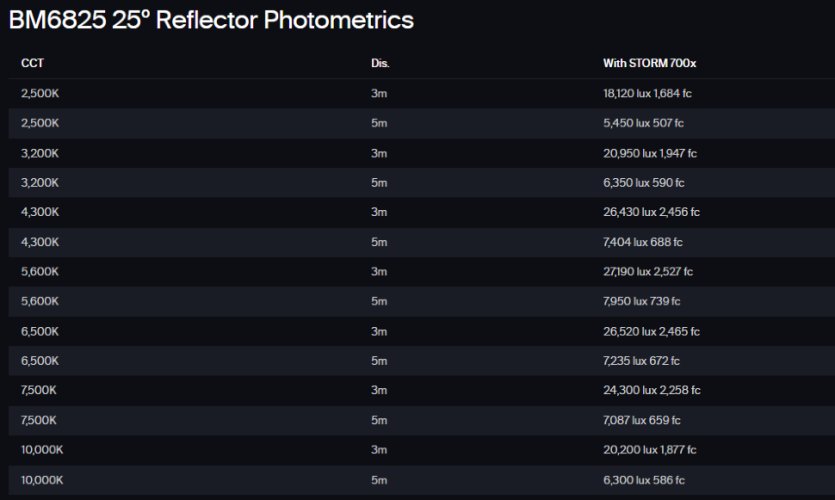Click the CCT column header
This screenshot has width=835, height=500.
tap(32, 63)
